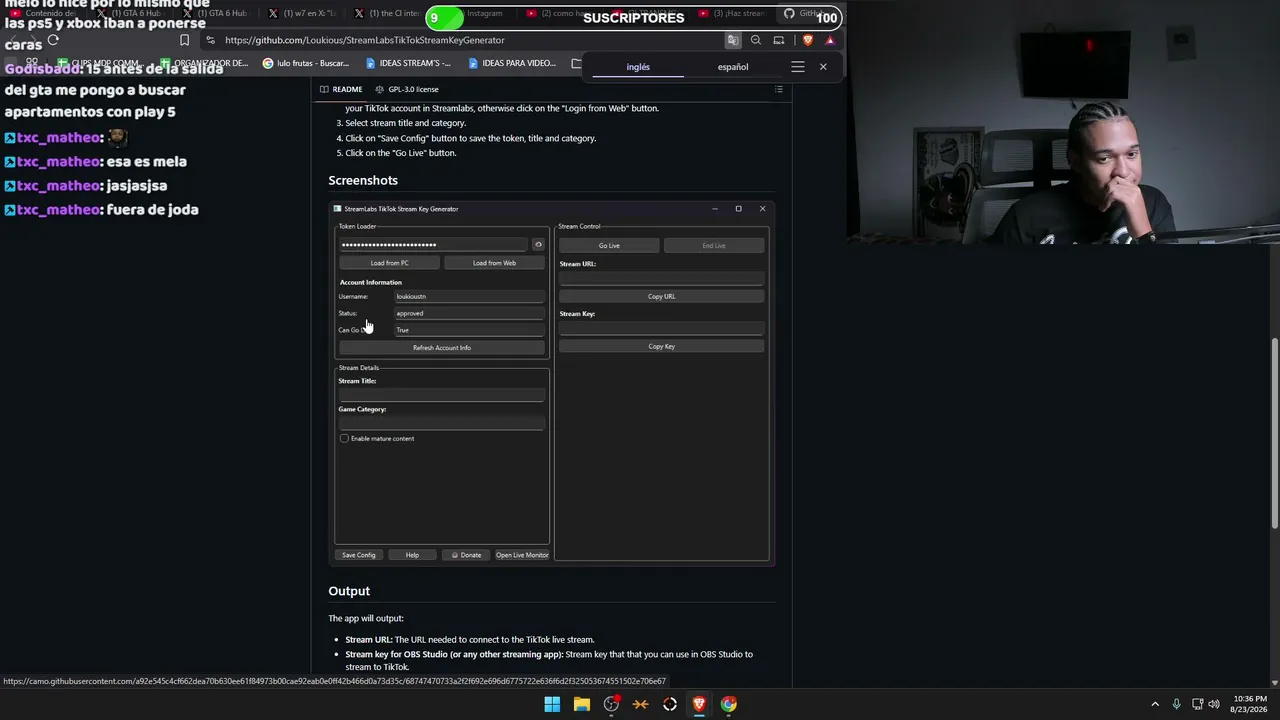This screenshot has height=720, width=1280.
Task: Open the Brave Shields lion icon
Action: click(x=808, y=40)
